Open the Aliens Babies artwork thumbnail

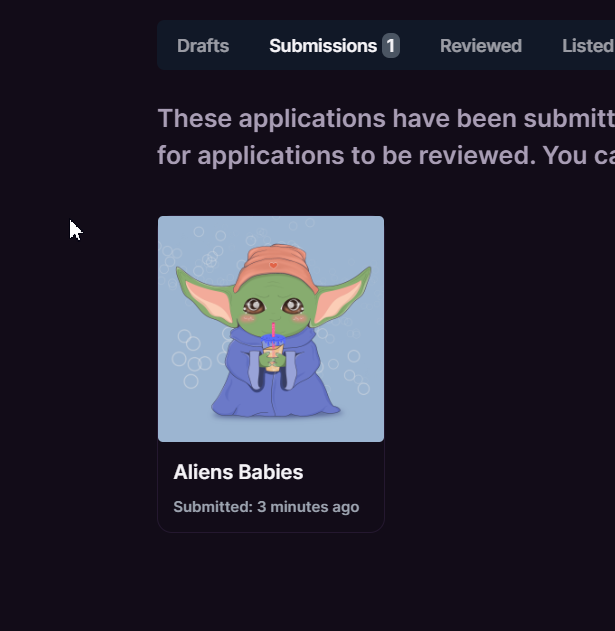pos(271,329)
